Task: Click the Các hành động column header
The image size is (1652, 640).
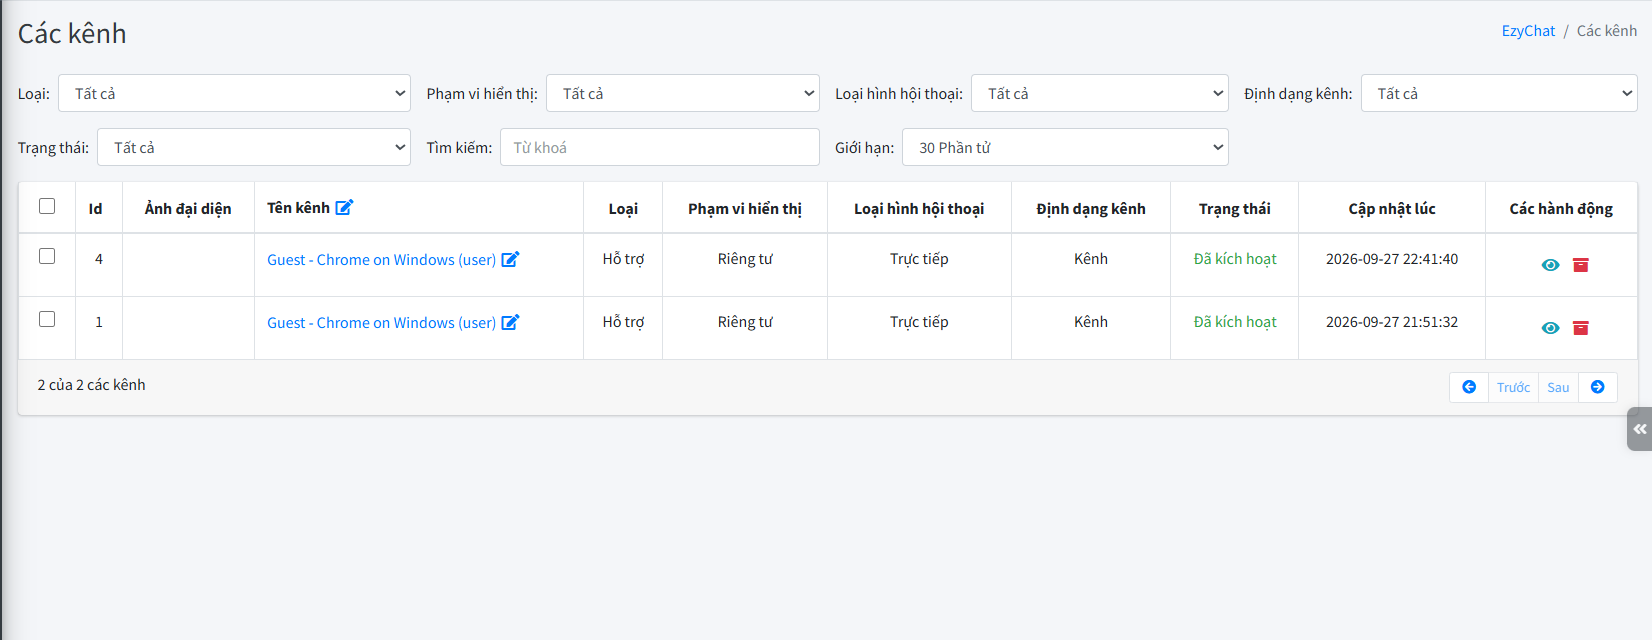Action: coord(1561,209)
